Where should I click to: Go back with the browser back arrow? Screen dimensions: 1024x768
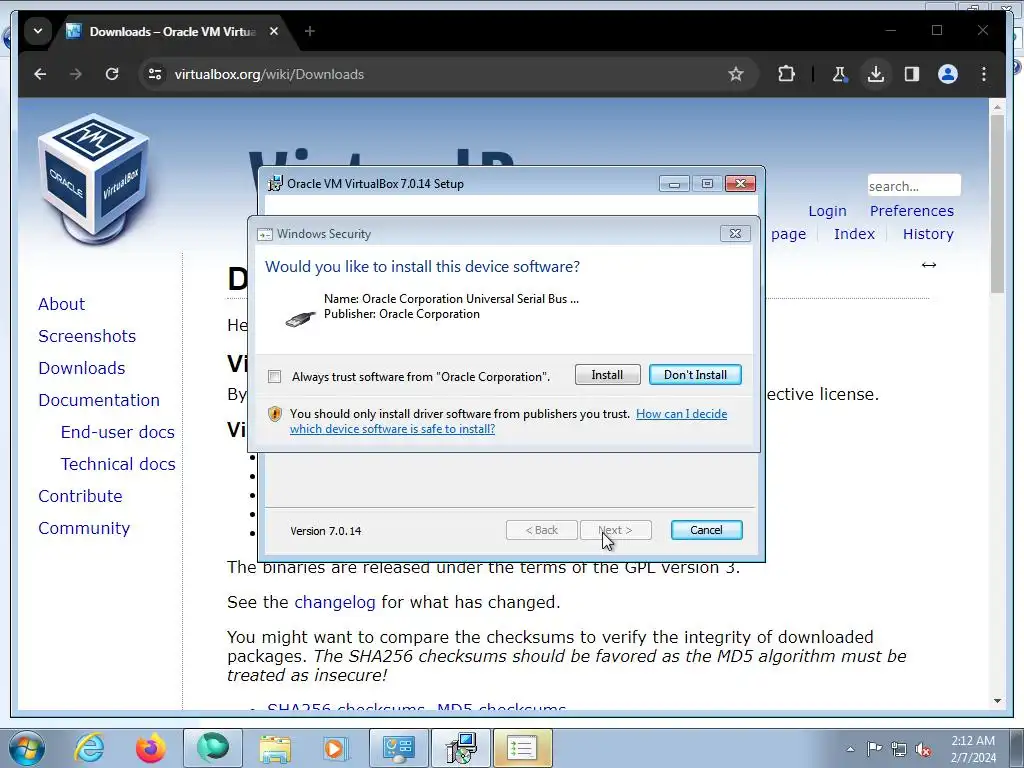coord(40,74)
